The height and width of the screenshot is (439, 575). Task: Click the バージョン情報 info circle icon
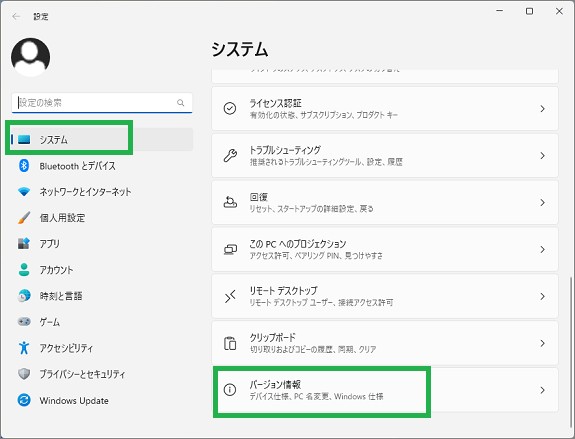(230, 390)
